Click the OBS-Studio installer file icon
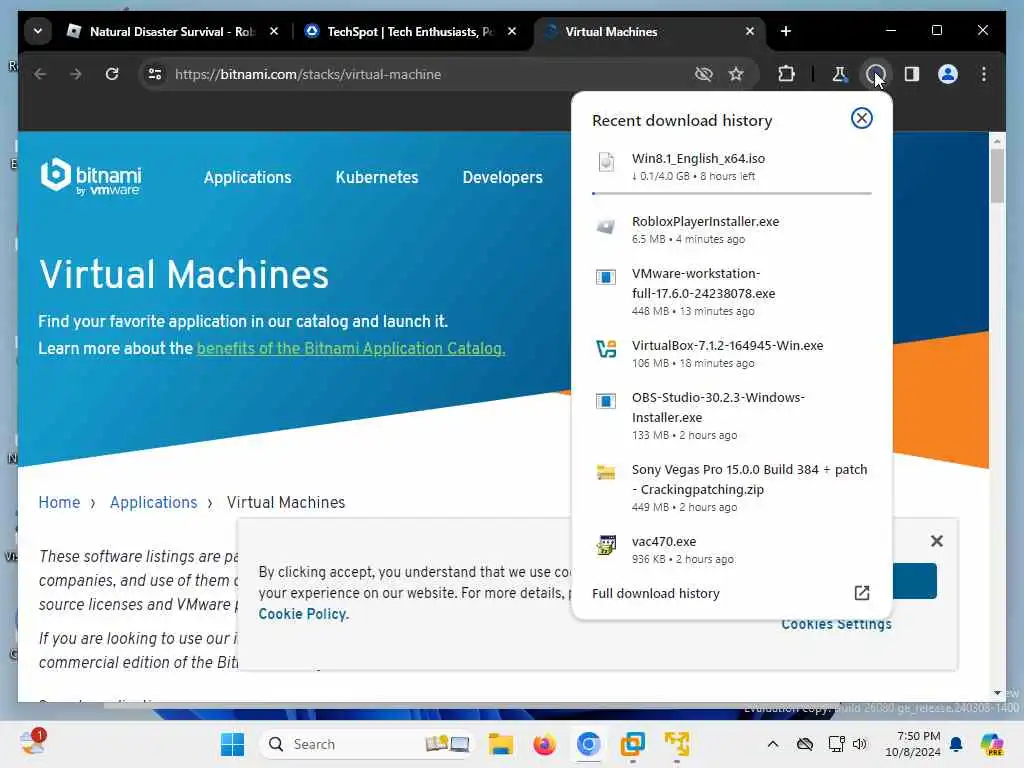1024x768 pixels. pyautogui.click(x=606, y=401)
